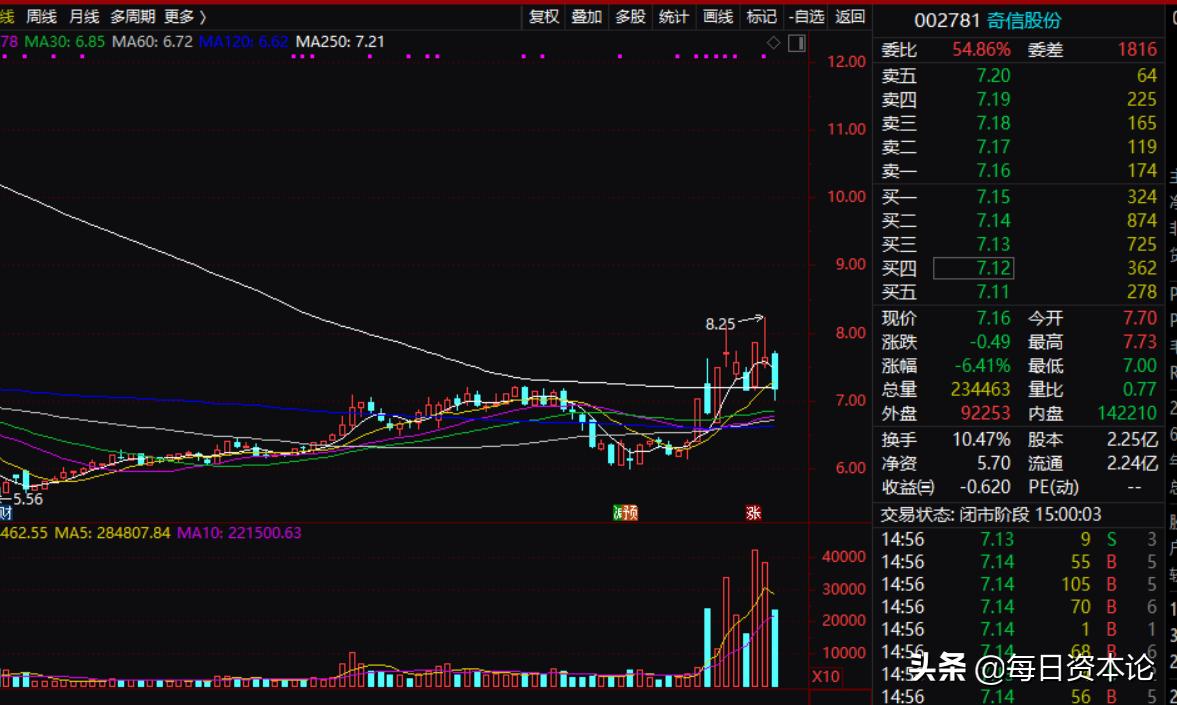Open the 统计 statistics tool
This screenshot has width=1177, height=705.
(x=673, y=17)
